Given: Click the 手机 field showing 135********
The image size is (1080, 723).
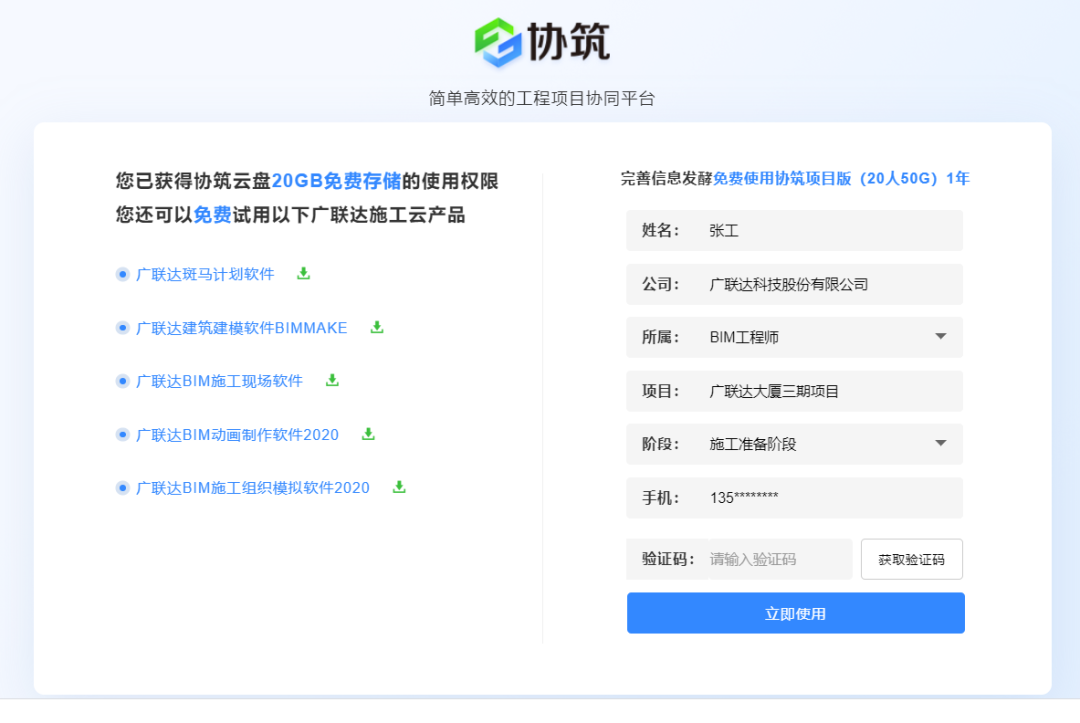Looking at the screenshot, I should pos(794,498).
